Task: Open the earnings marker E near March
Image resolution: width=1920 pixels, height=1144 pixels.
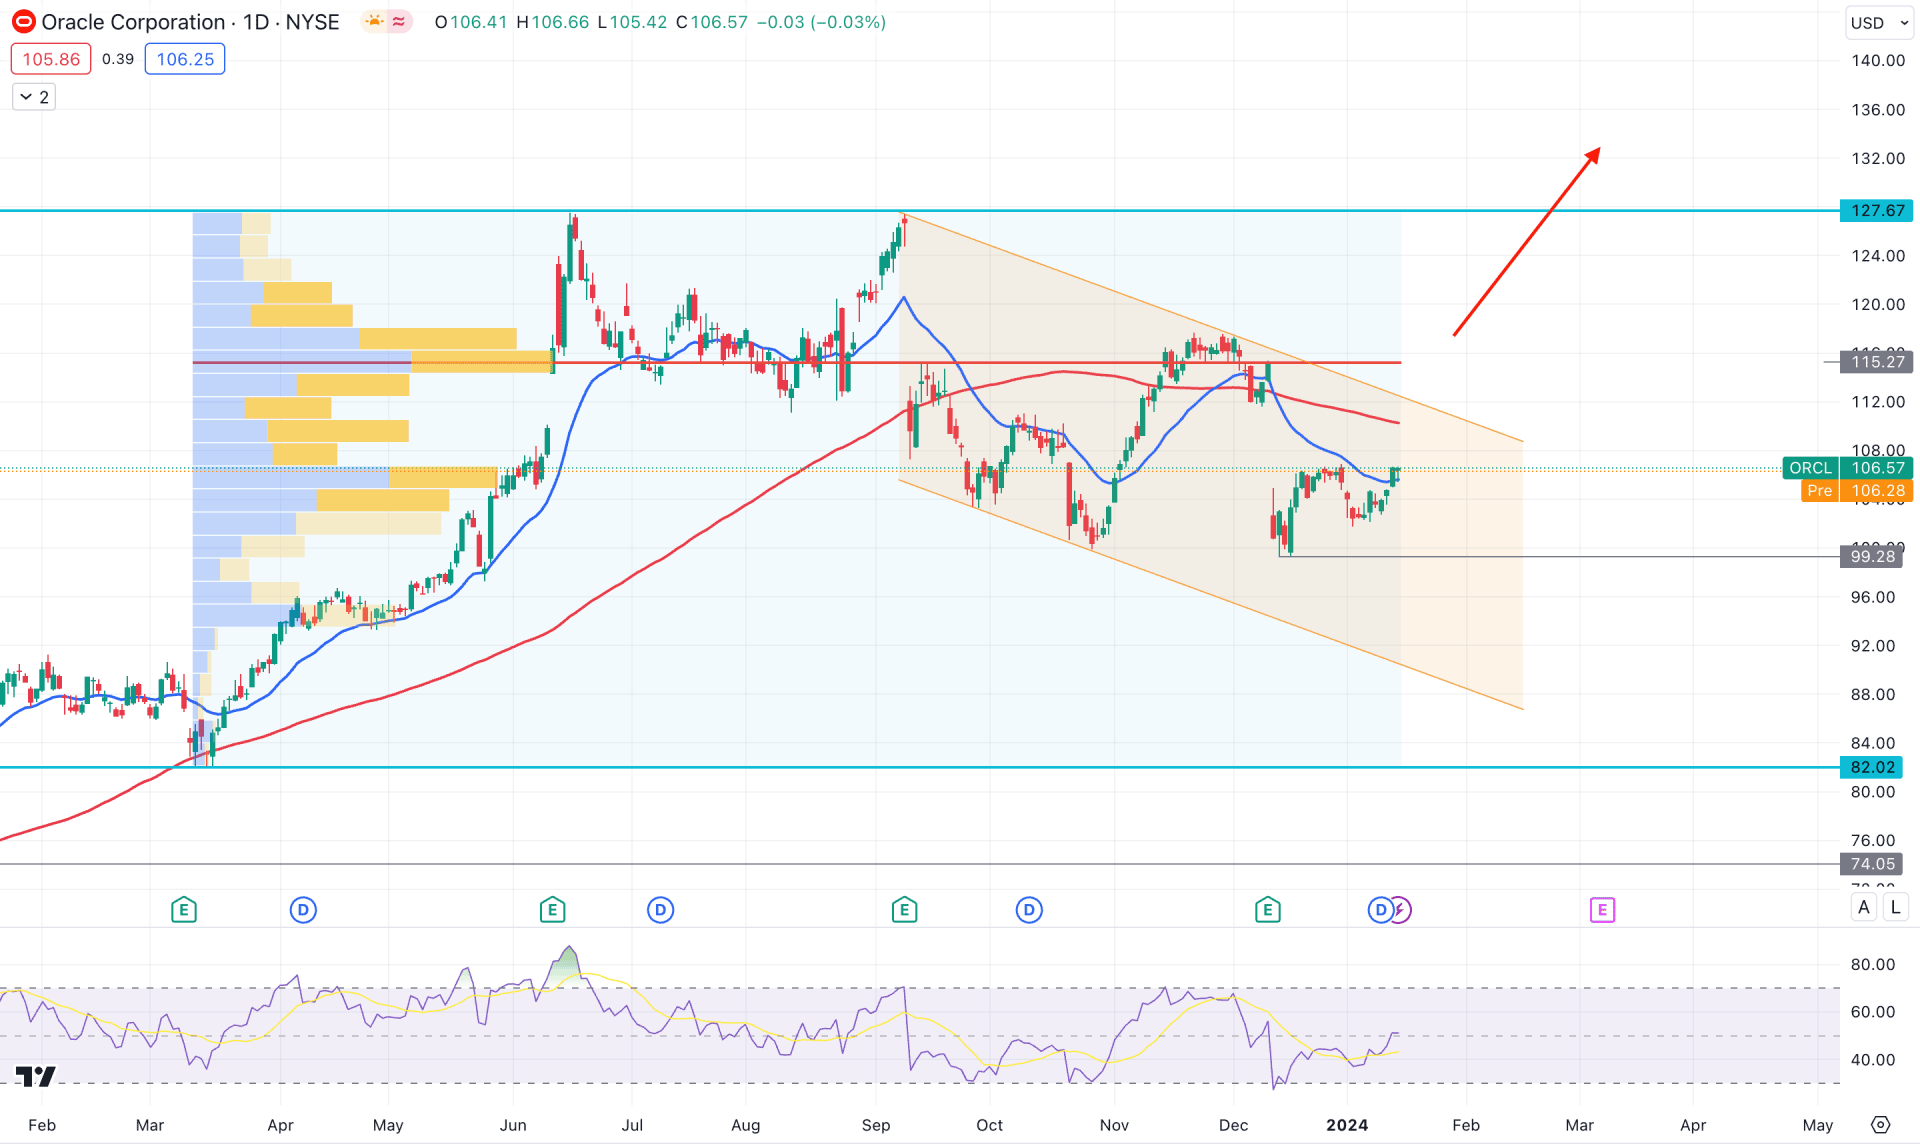Action: tap(183, 910)
